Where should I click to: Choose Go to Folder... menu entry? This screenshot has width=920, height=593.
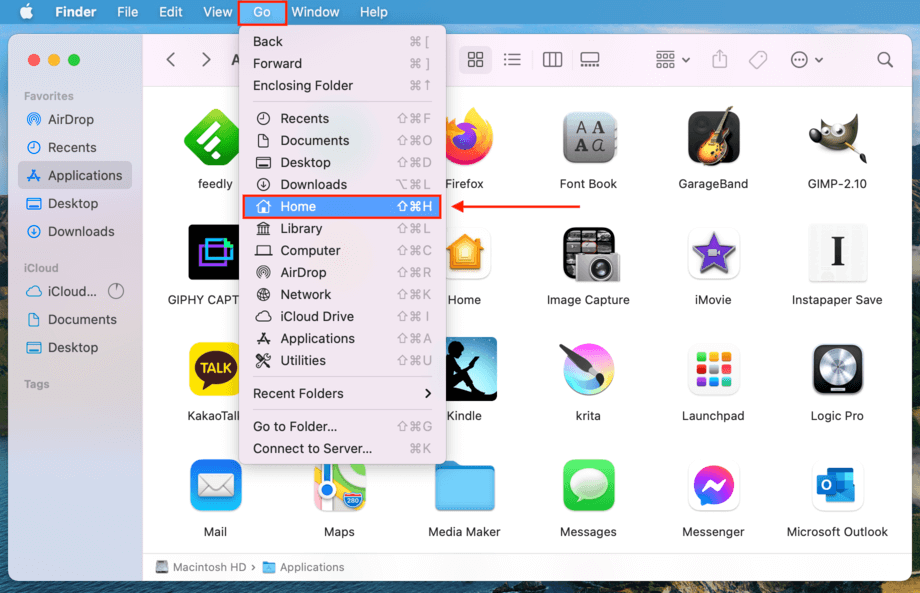pyautogui.click(x=342, y=426)
